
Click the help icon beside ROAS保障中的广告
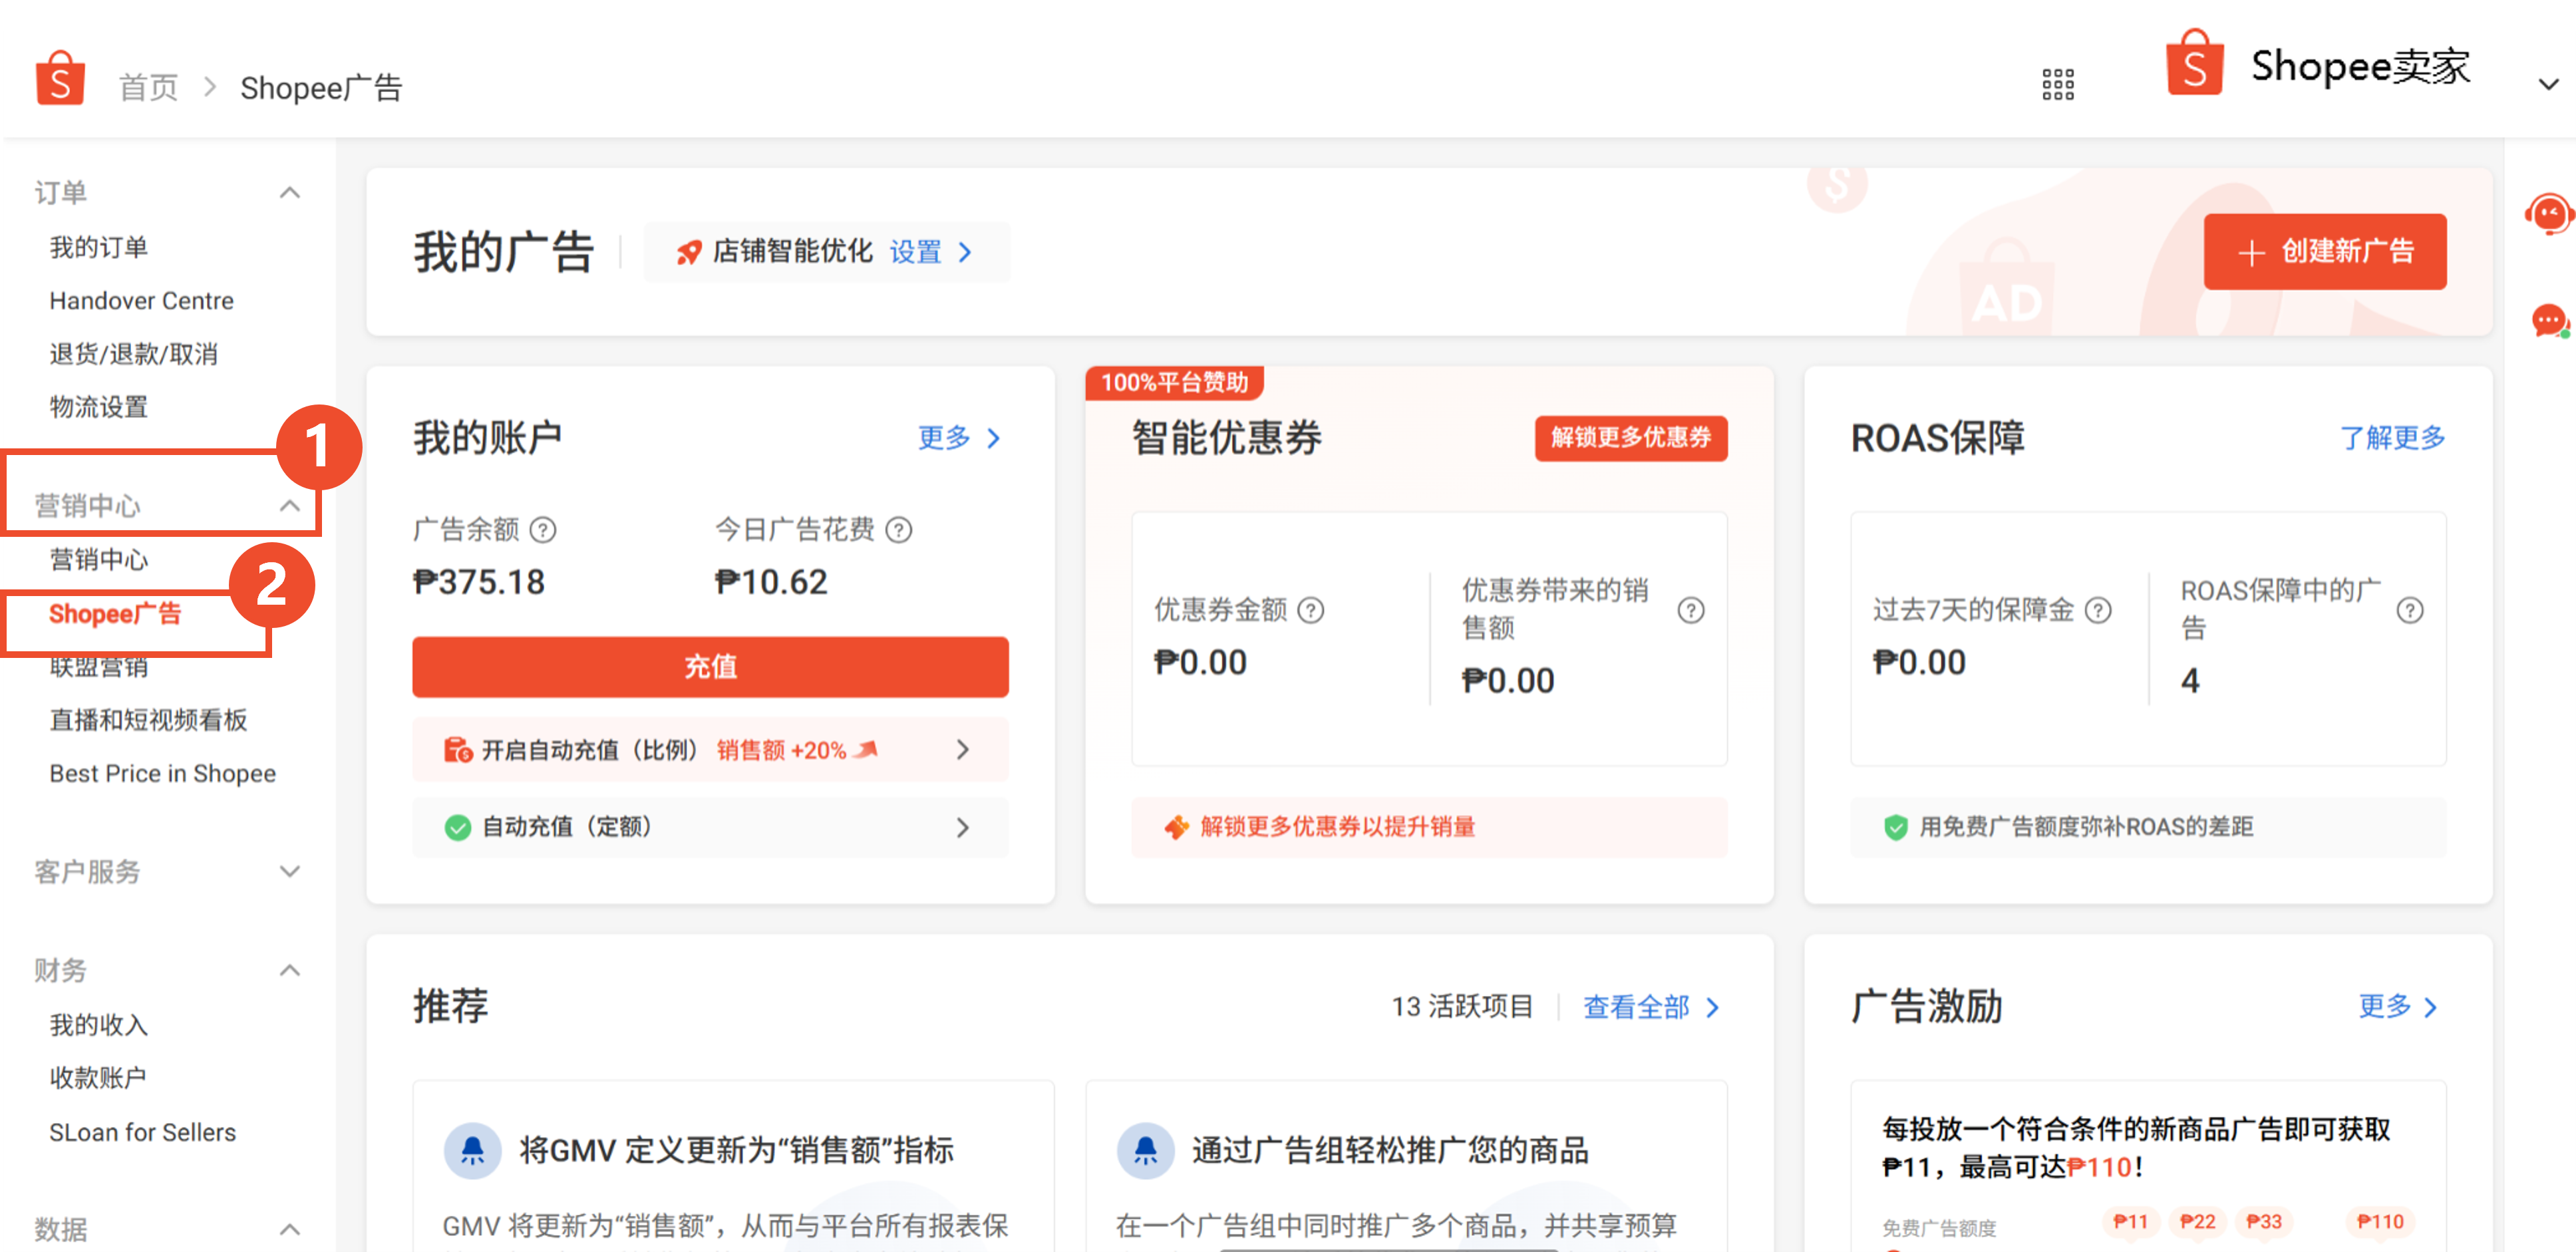coord(2410,609)
